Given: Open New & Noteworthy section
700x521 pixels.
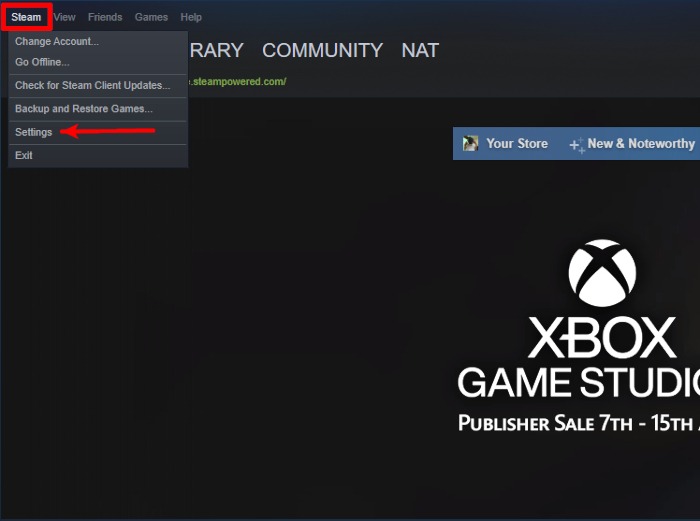Looking at the screenshot, I should point(641,143).
